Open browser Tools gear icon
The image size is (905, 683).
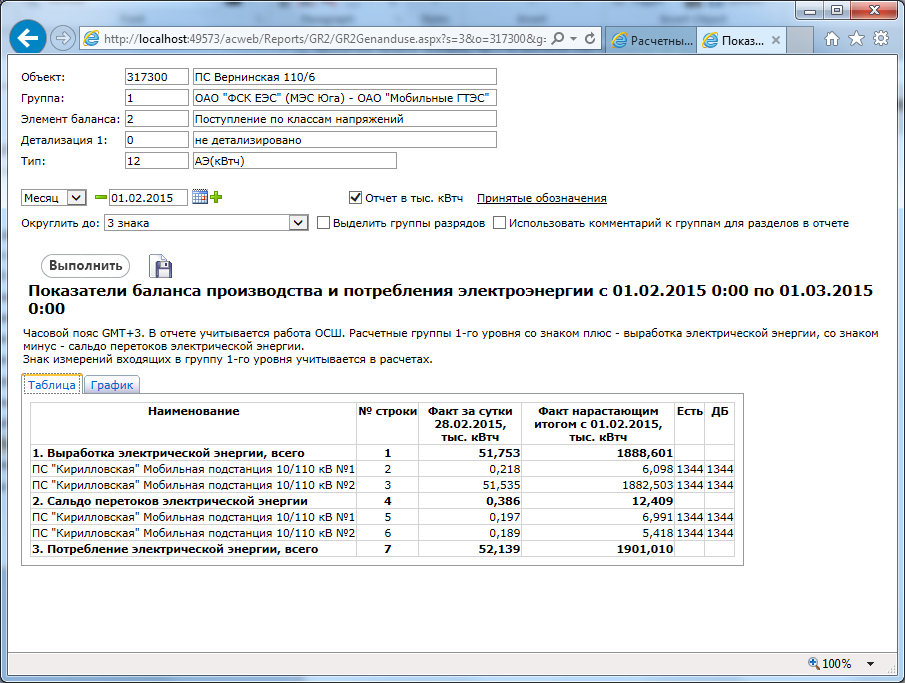point(881,39)
